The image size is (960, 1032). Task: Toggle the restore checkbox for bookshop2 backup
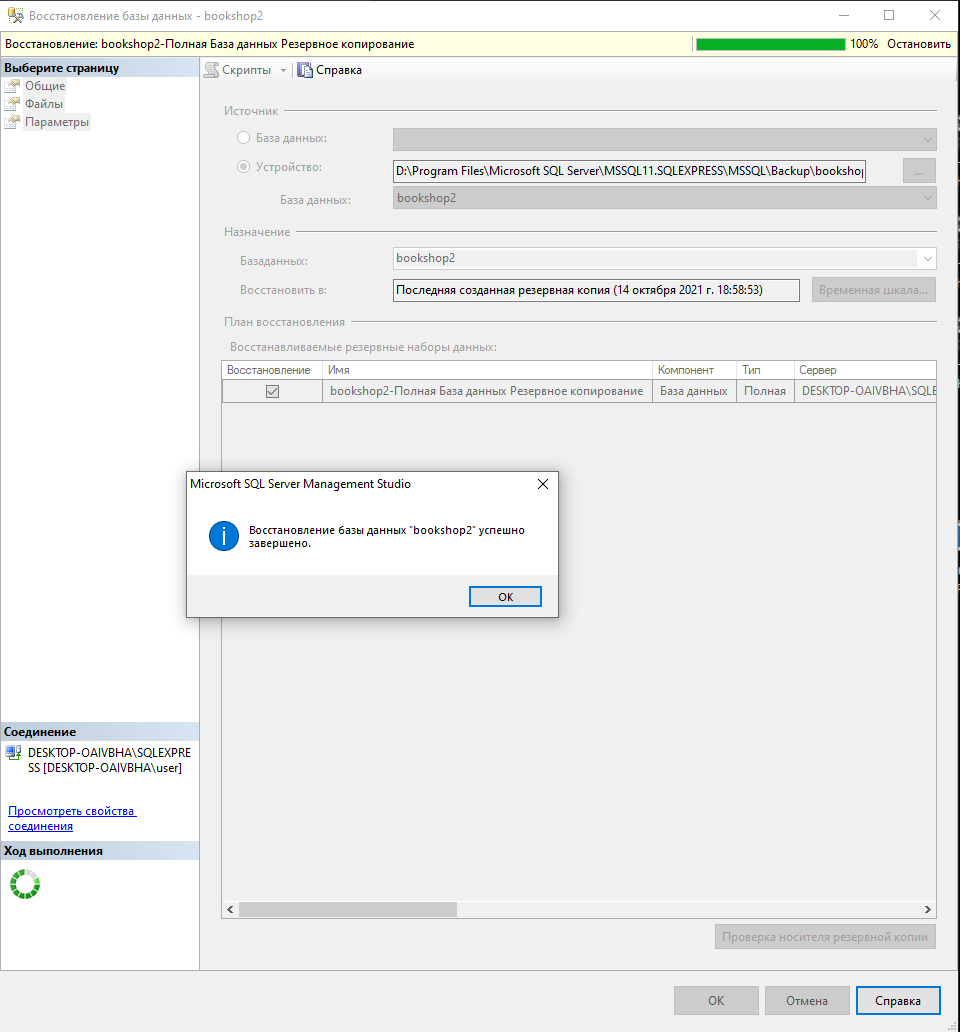pyautogui.click(x=272, y=392)
